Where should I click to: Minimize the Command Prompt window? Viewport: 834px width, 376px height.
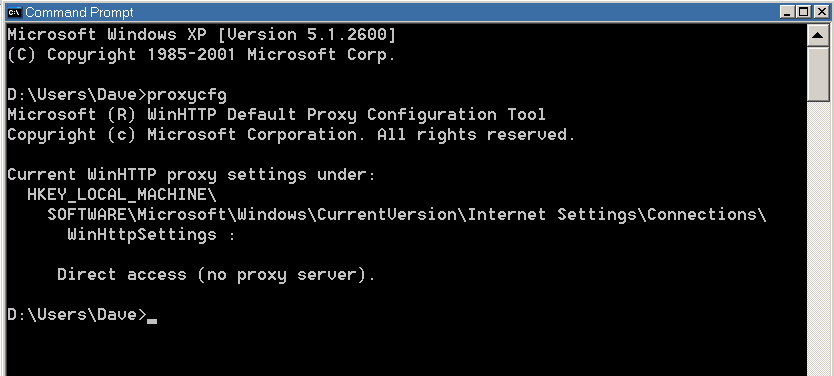tap(788, 12)
